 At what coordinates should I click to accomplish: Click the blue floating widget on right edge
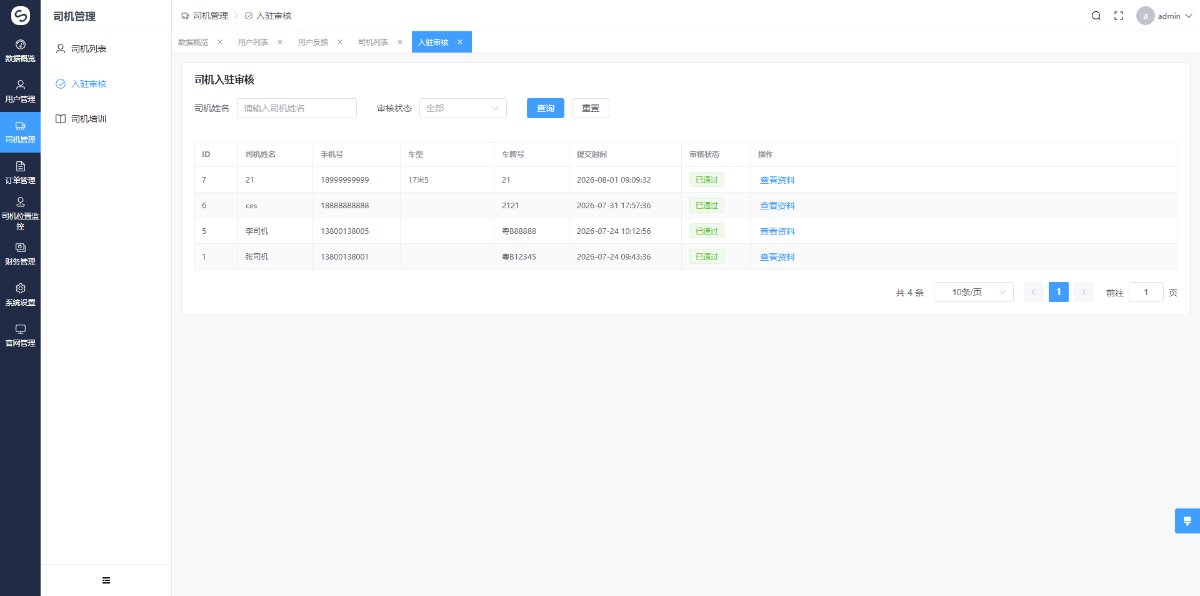[x=1187, y=521]
